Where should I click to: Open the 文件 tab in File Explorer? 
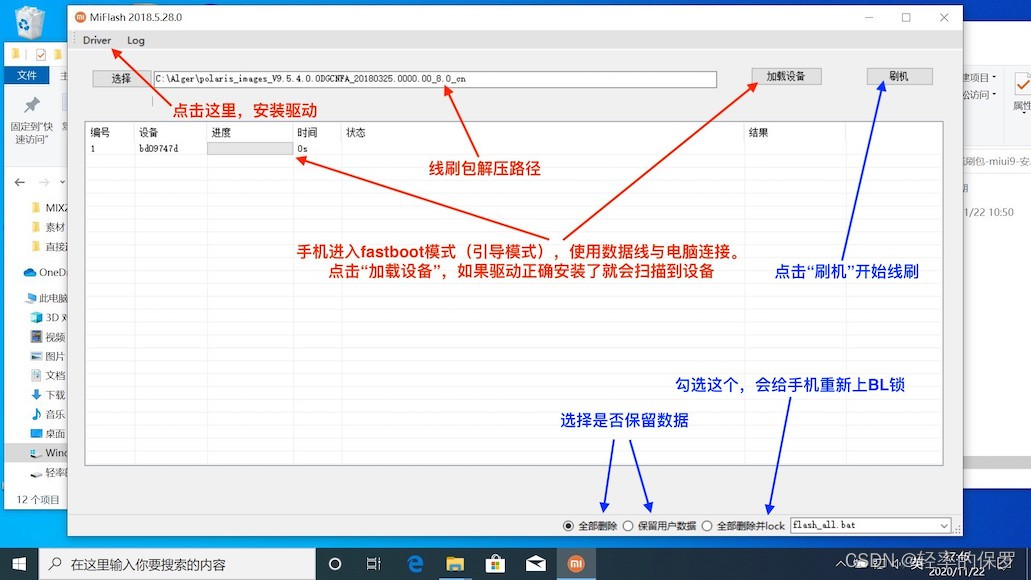pos(27,75)
